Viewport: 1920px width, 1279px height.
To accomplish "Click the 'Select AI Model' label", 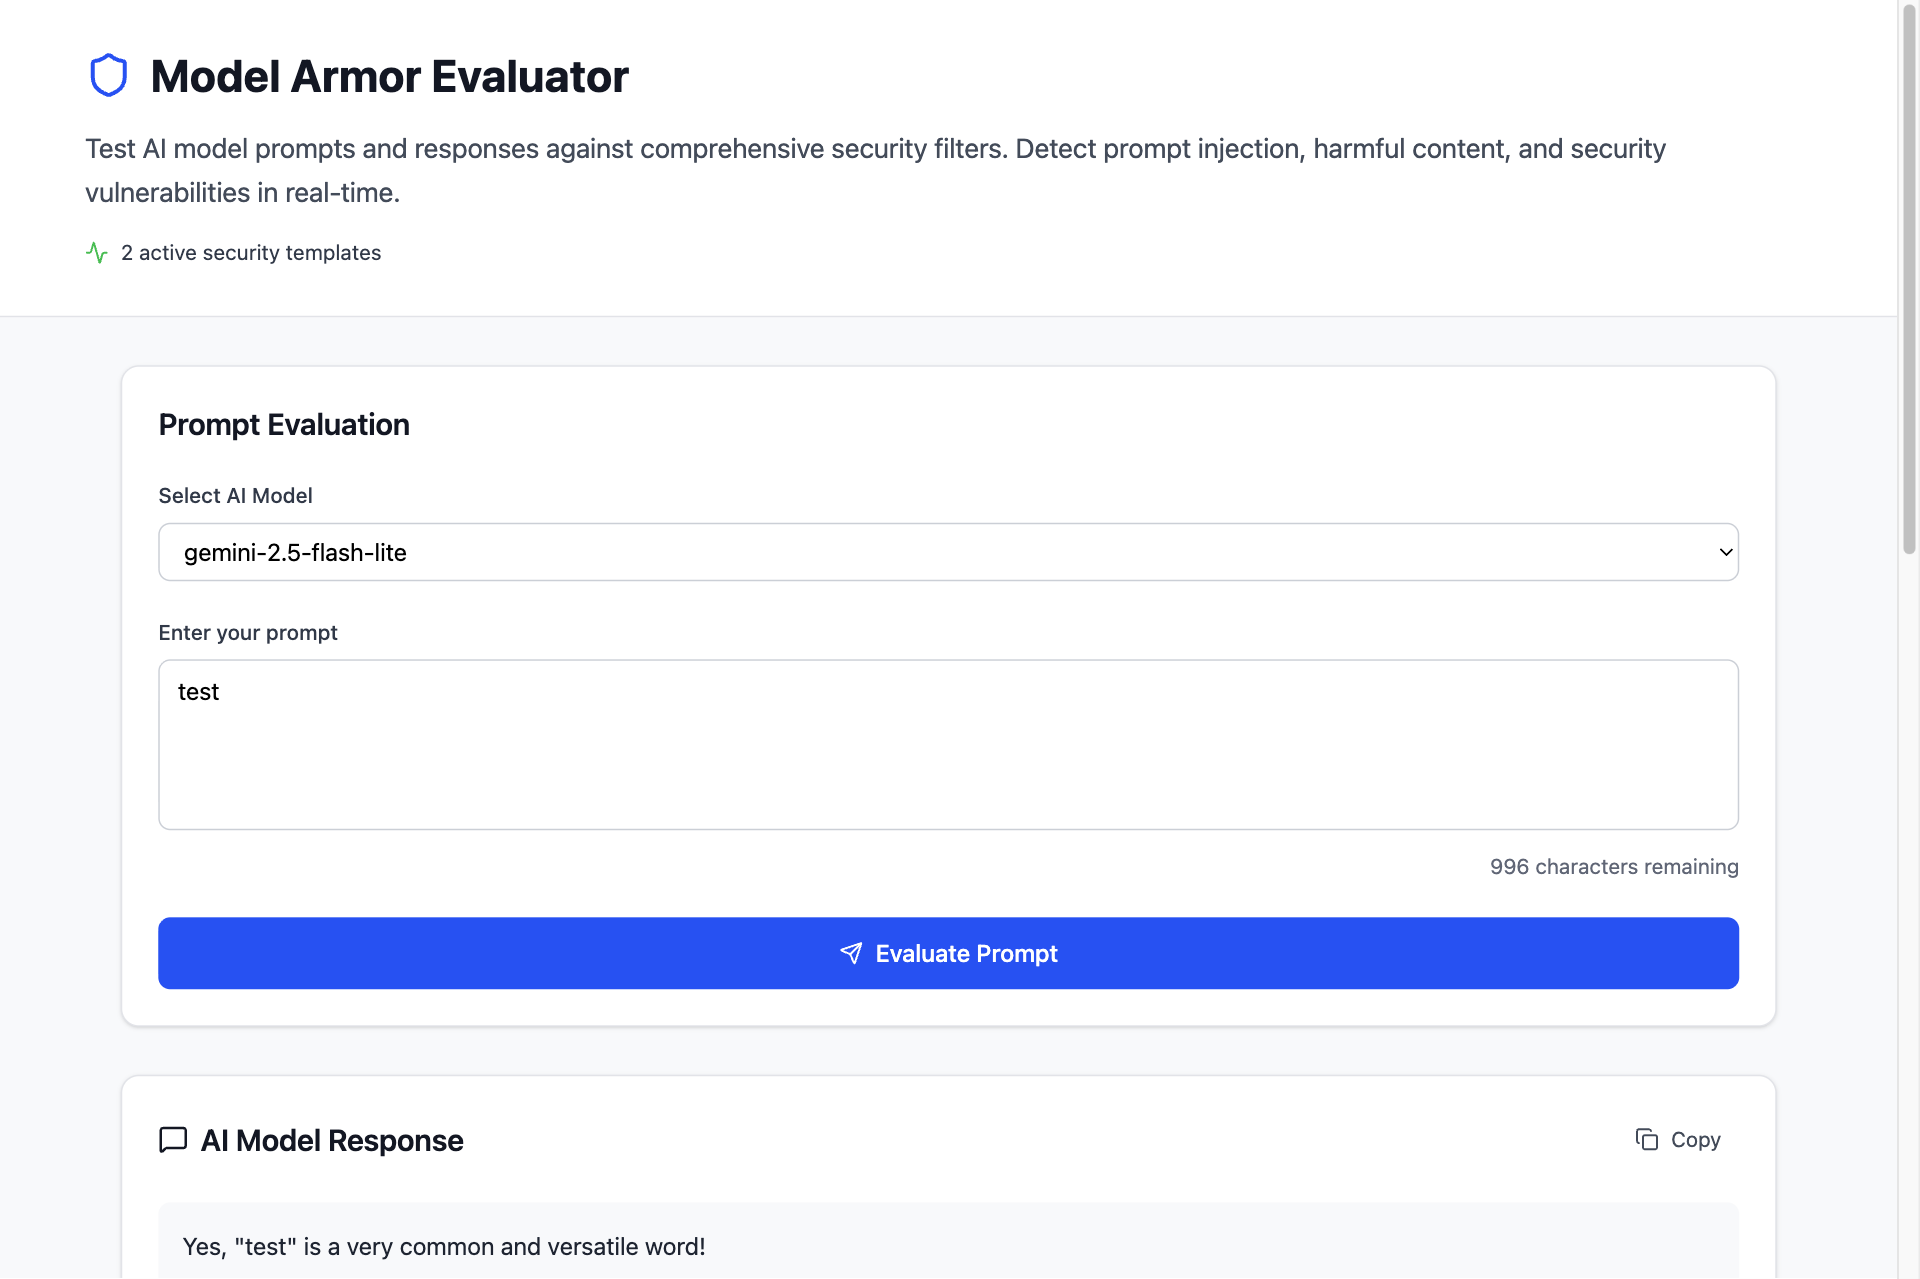I will 235,496.
